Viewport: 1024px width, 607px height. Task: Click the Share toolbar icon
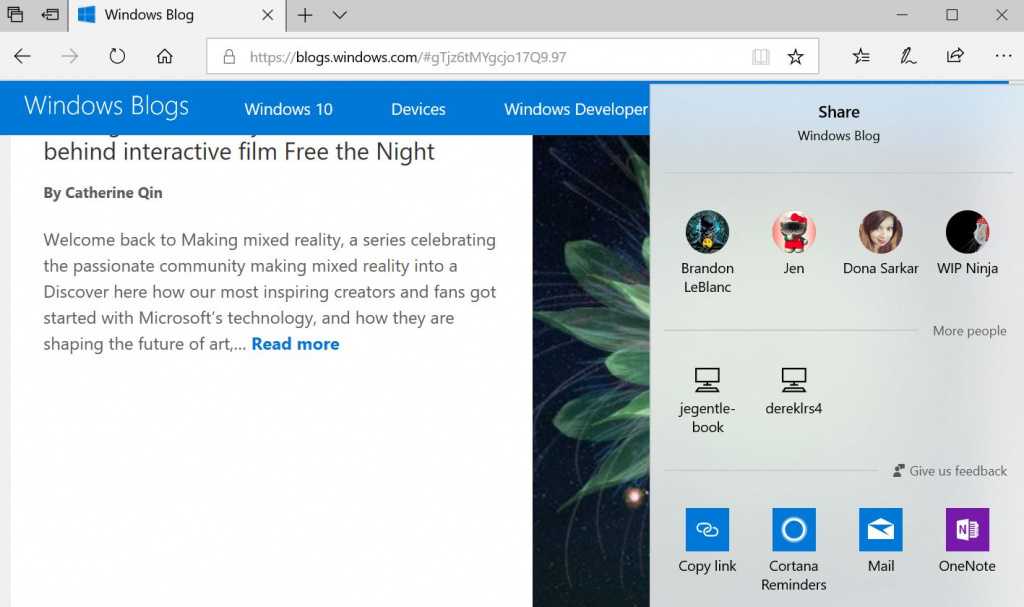[x=955, y=56]
